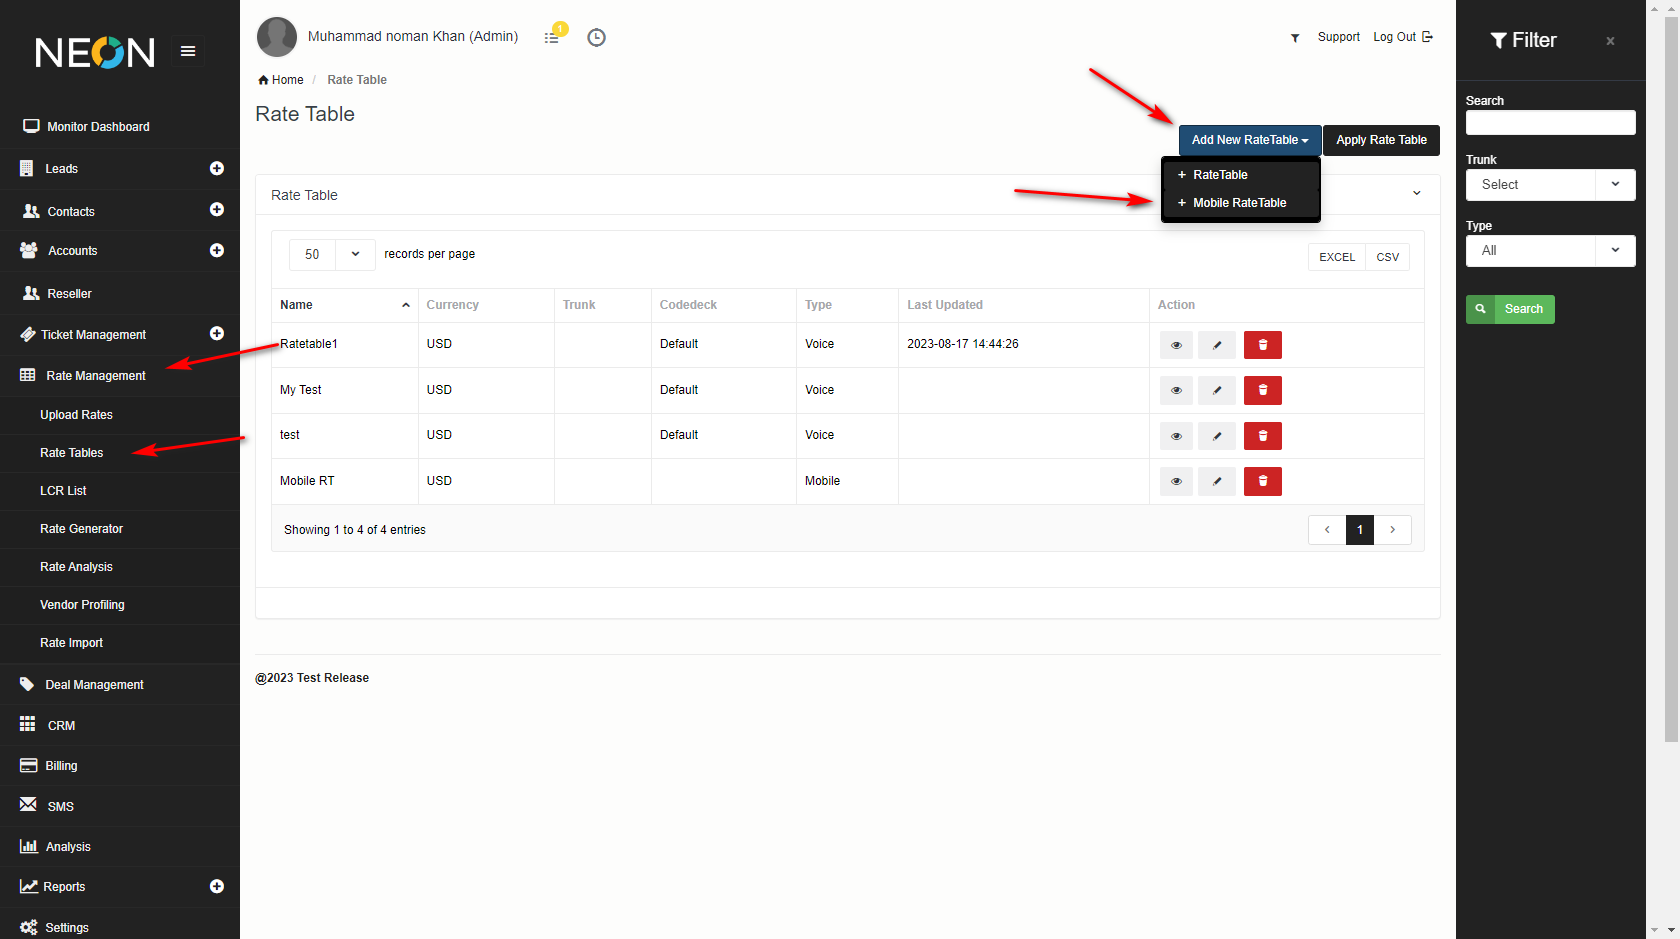Click the Apply Rate Table button
1680x939 pixels.
(x=1381, y=140)
